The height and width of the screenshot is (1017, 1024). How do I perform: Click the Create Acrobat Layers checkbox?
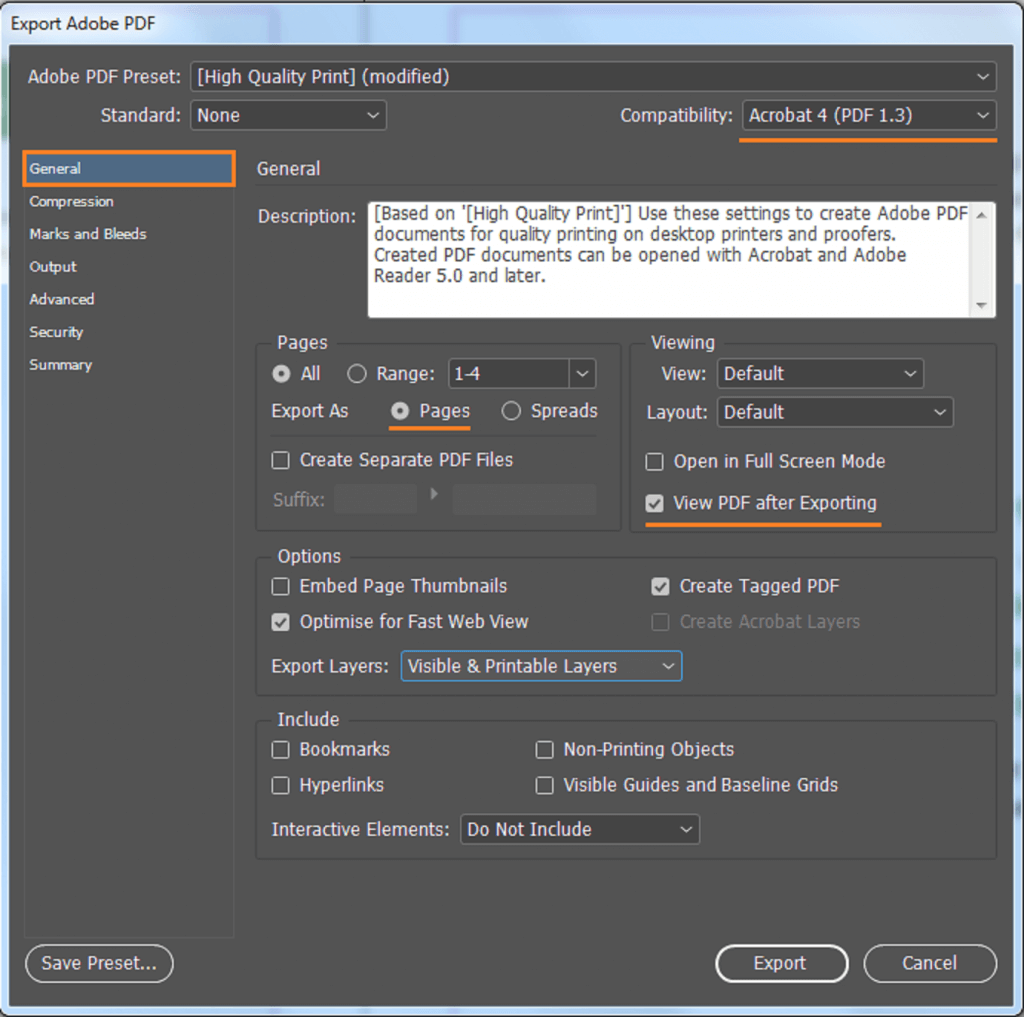(x=660, y=622)
